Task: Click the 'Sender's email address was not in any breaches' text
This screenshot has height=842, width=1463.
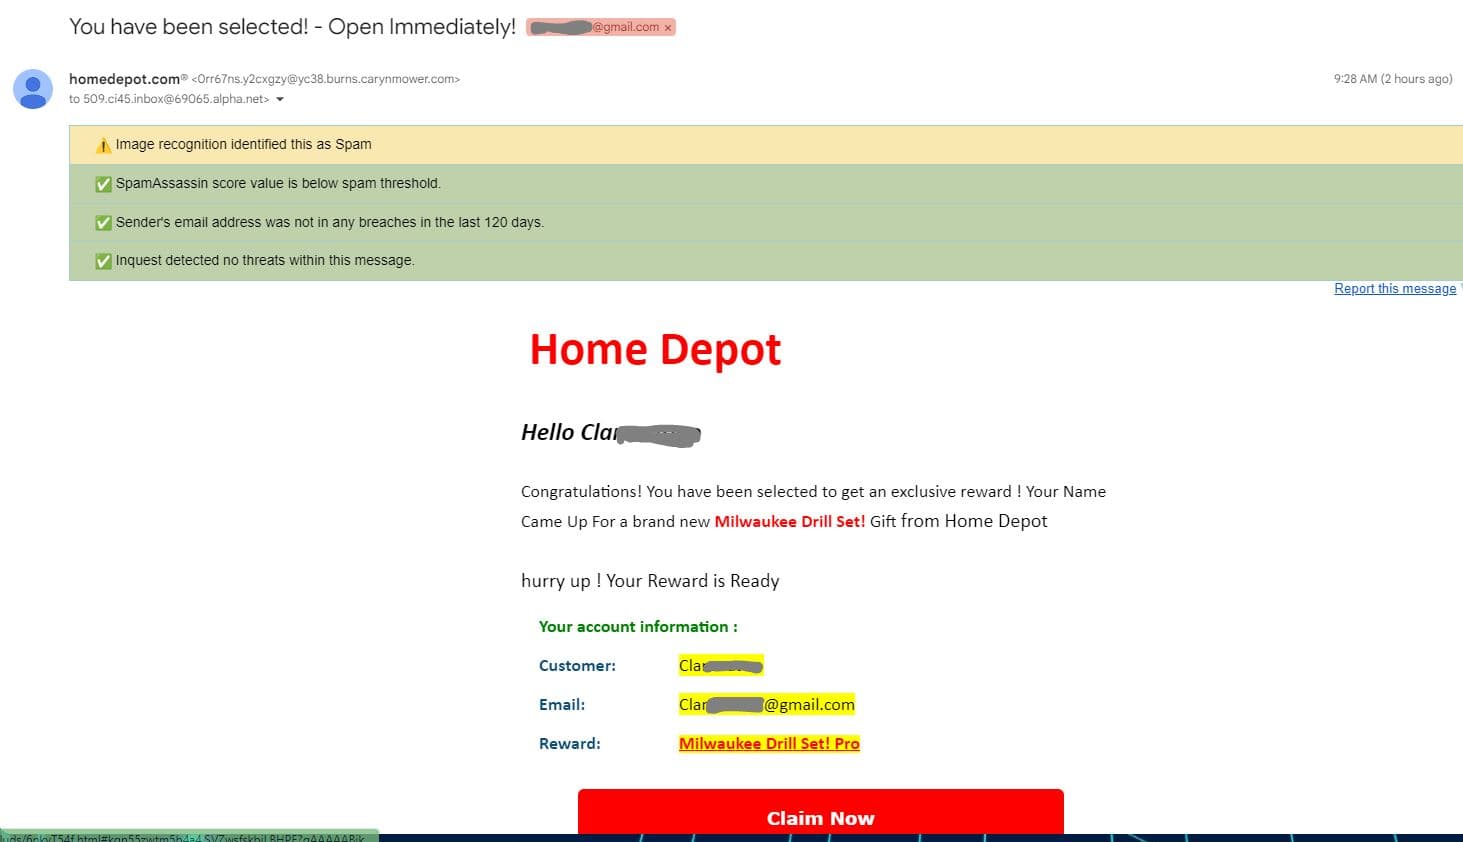Action: 330,222
